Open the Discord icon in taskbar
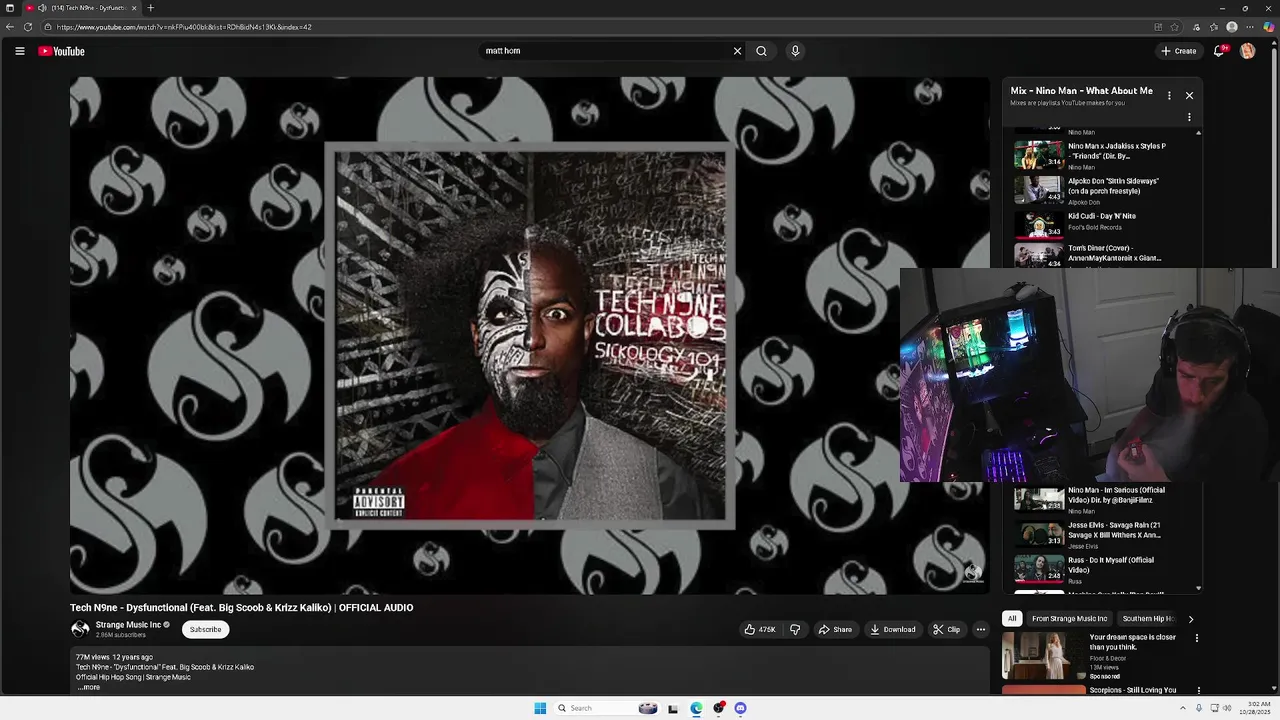 coord(740,708)
